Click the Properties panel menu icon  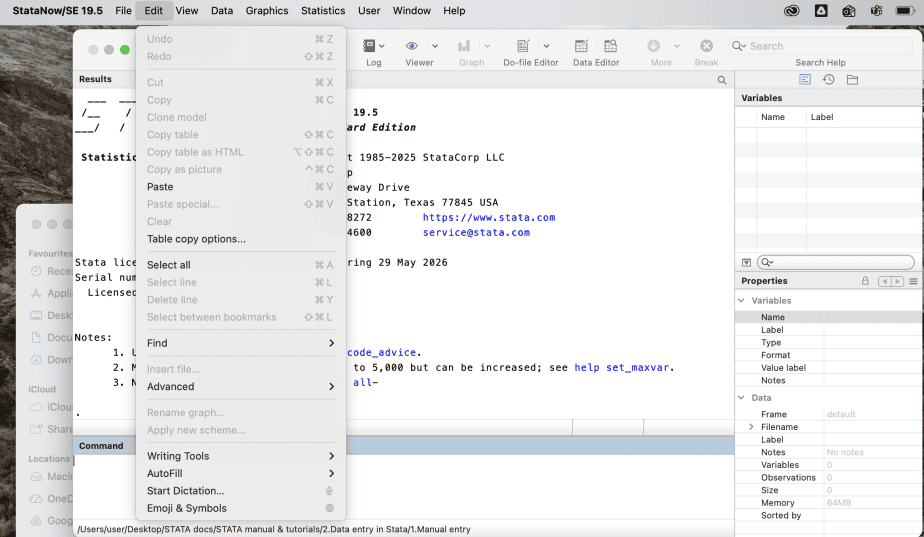pos(913,282)
